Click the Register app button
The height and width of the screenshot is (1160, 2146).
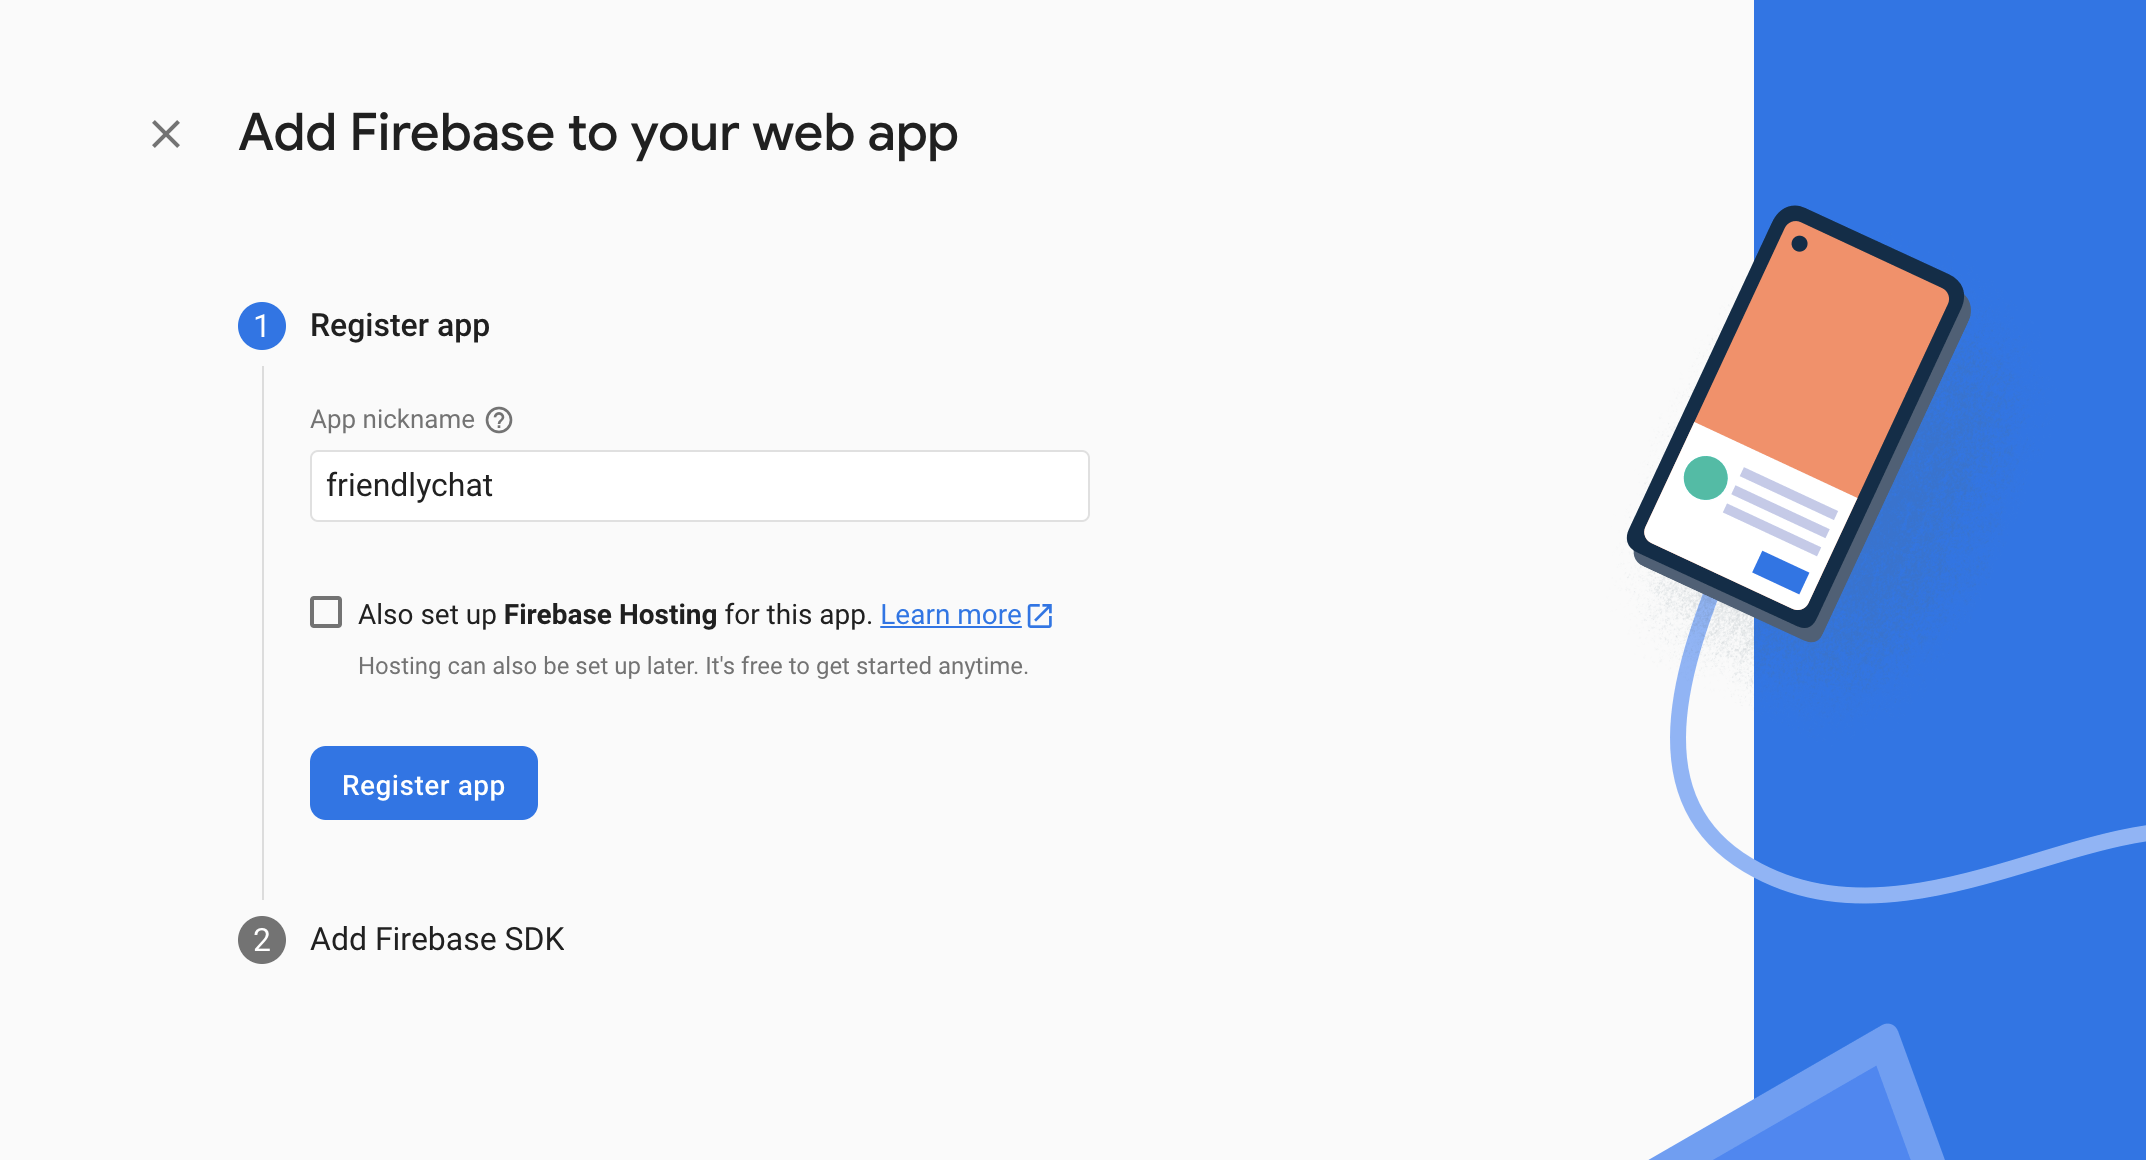pos(423,783)
